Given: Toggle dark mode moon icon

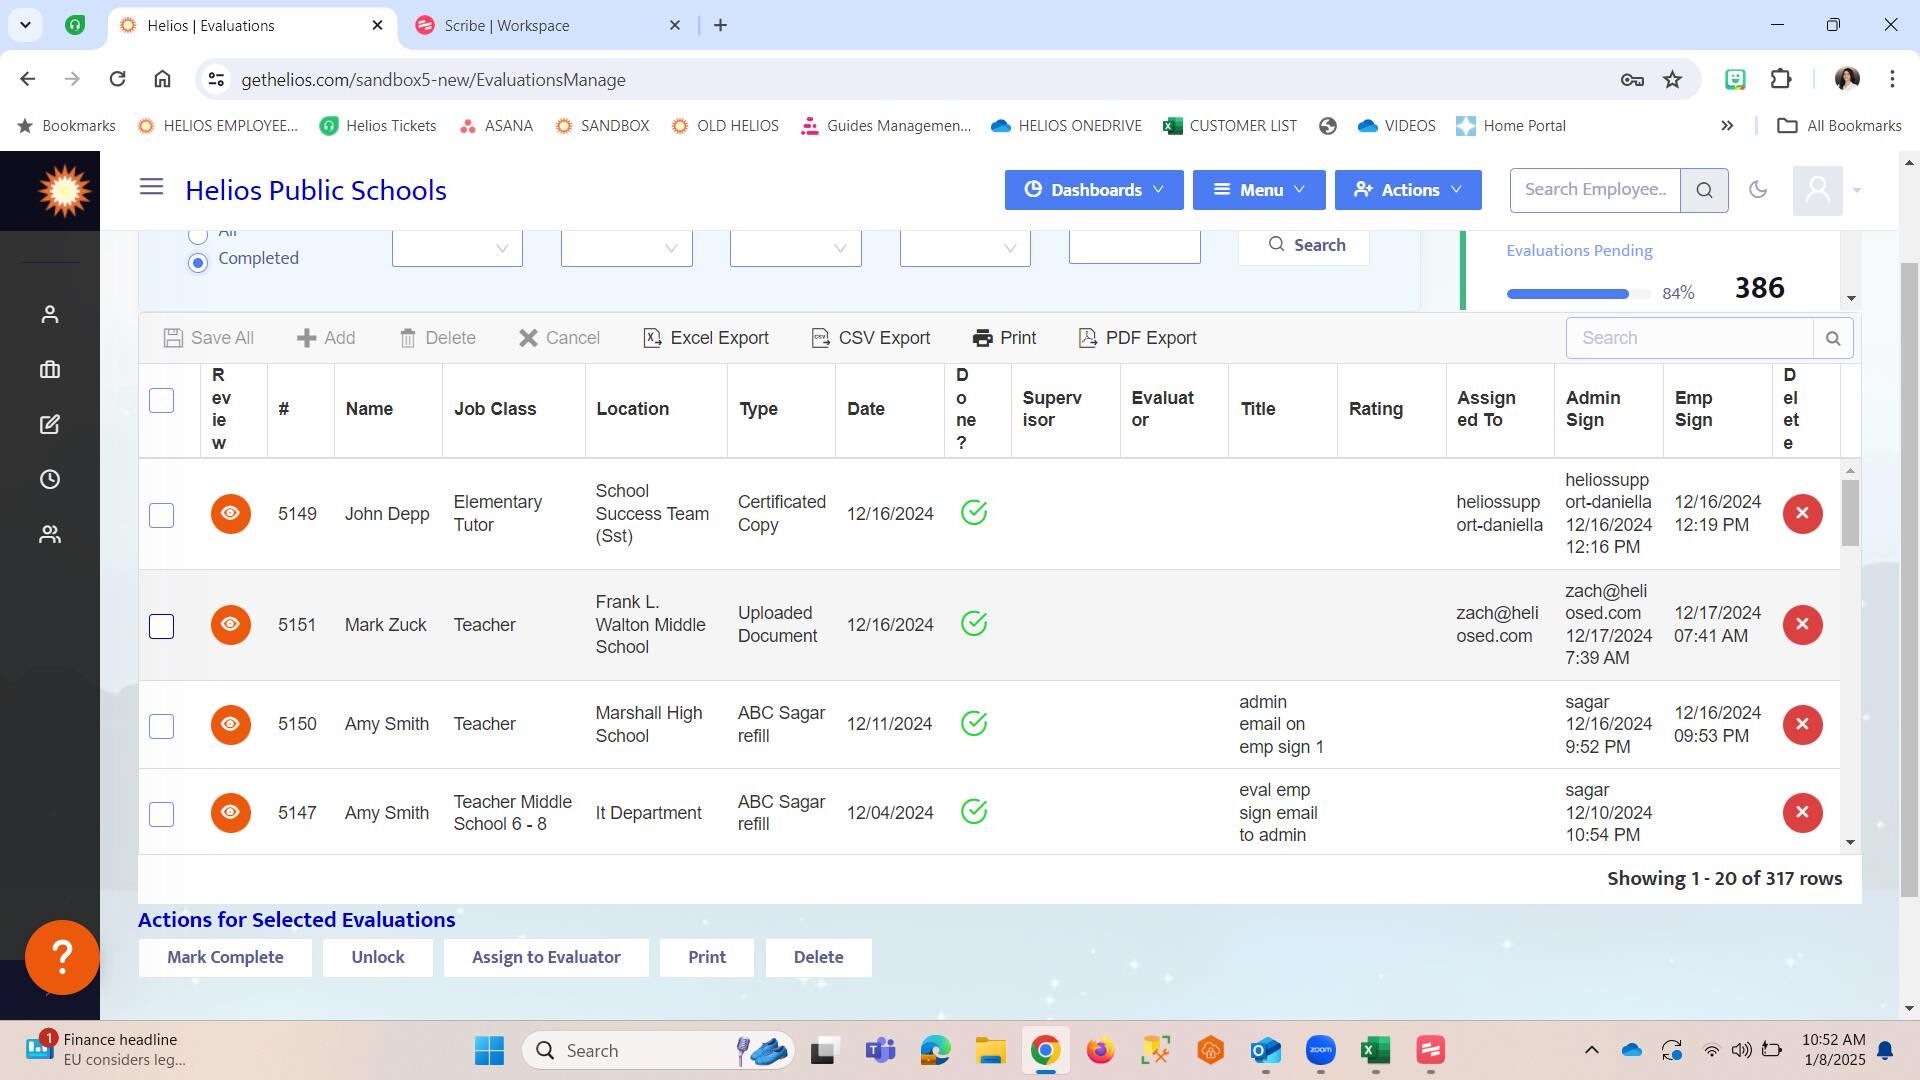Looking at the screenshot, I should pos(1758,190).
